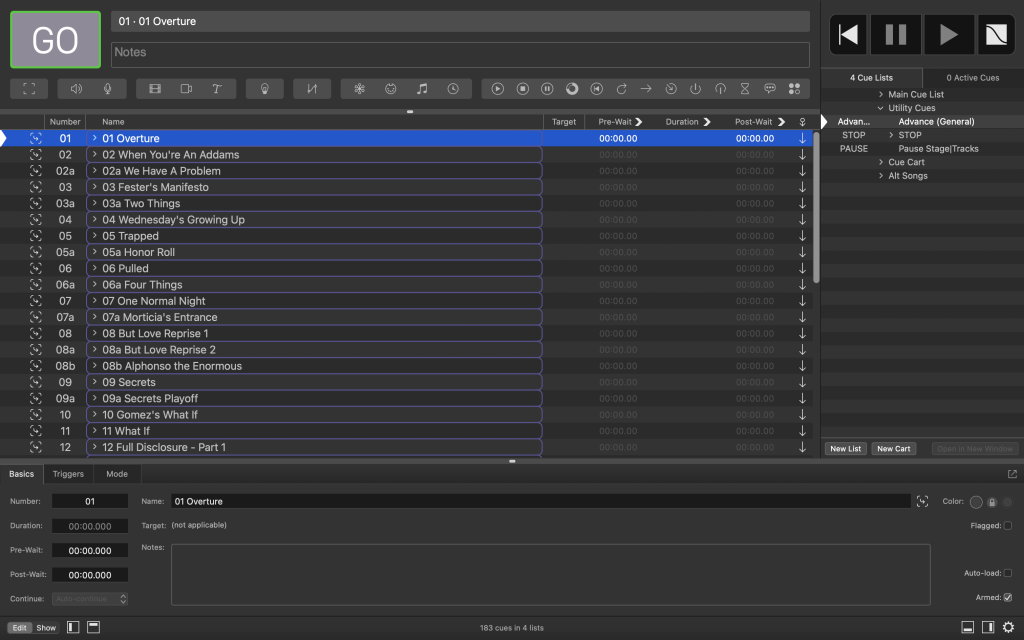Expand the 05 Trapped group cue

click(x=95, y=236)
